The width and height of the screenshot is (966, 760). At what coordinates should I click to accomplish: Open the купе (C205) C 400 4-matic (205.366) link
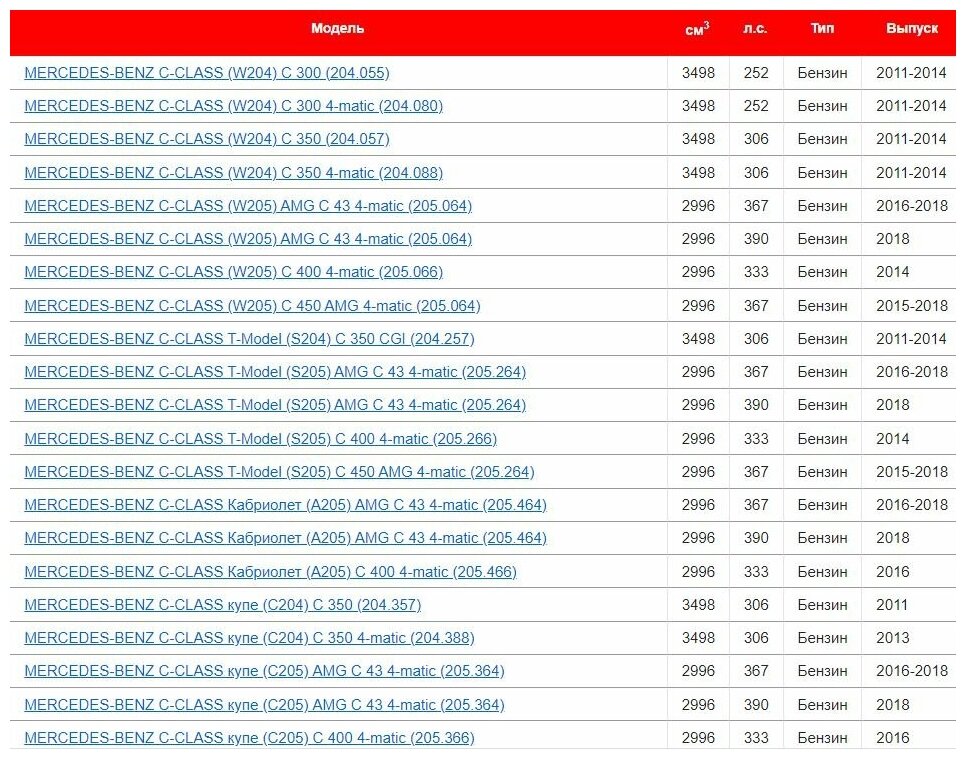tap(250, 738)
